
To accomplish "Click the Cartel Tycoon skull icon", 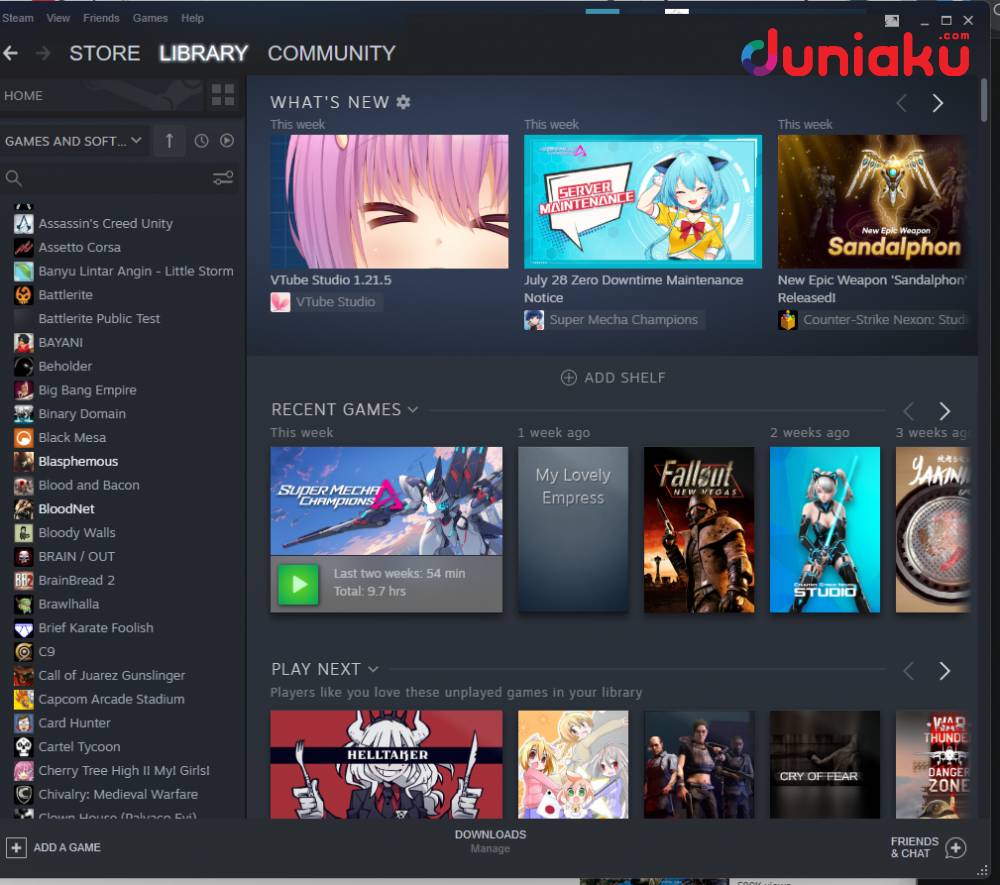I will click(24, 747).
